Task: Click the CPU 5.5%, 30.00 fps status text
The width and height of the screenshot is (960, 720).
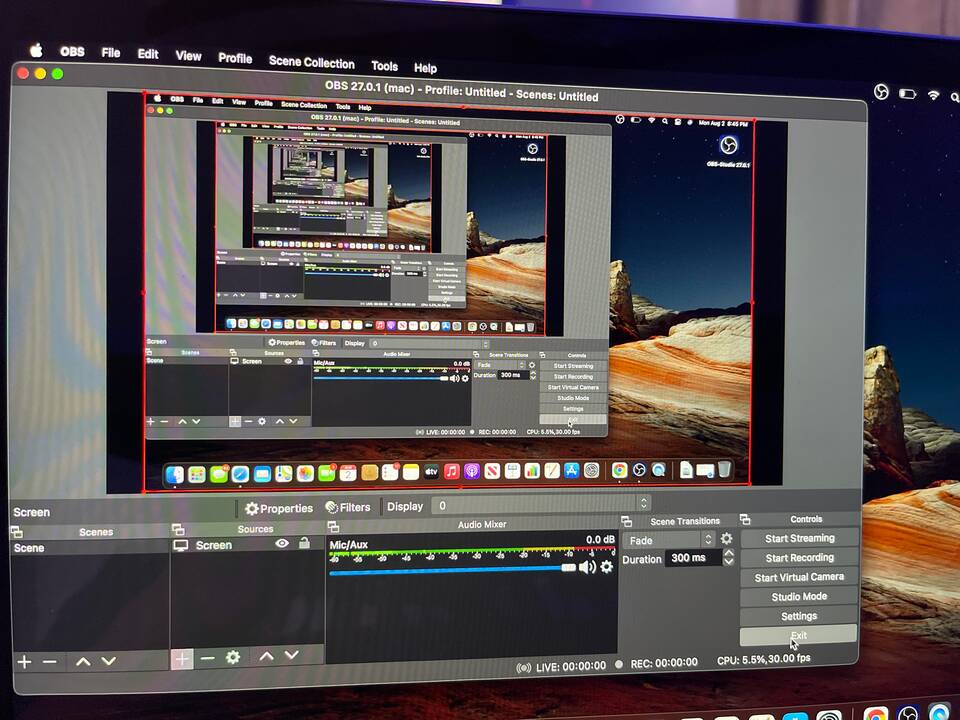Action: pos(763,659)
